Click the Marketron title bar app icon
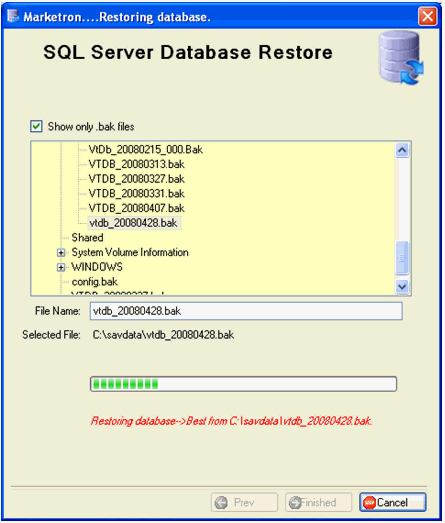This screenshot has height=523, width=445. click(13, 16)
